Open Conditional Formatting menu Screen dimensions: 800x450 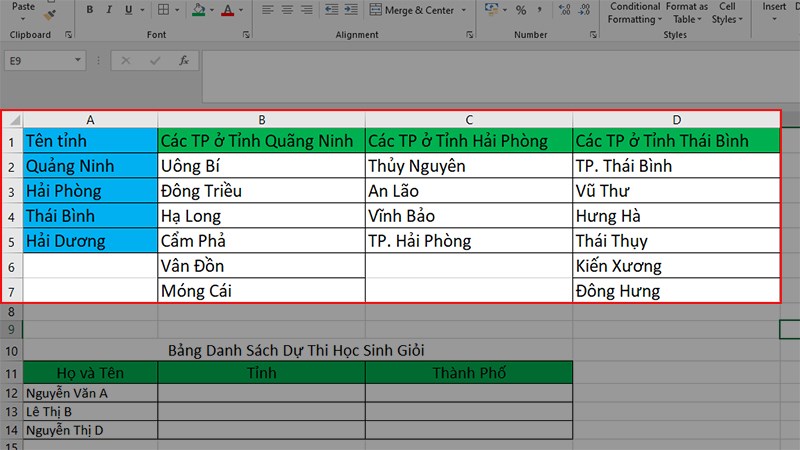pyautogui.click(x=635, y=13)
